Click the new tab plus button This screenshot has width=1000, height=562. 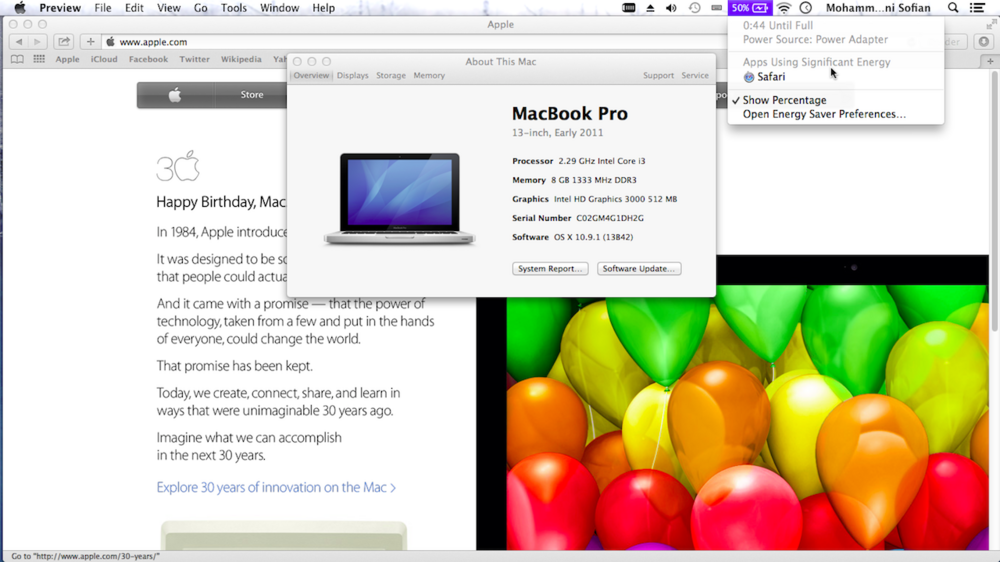click(x=990, y=61)
